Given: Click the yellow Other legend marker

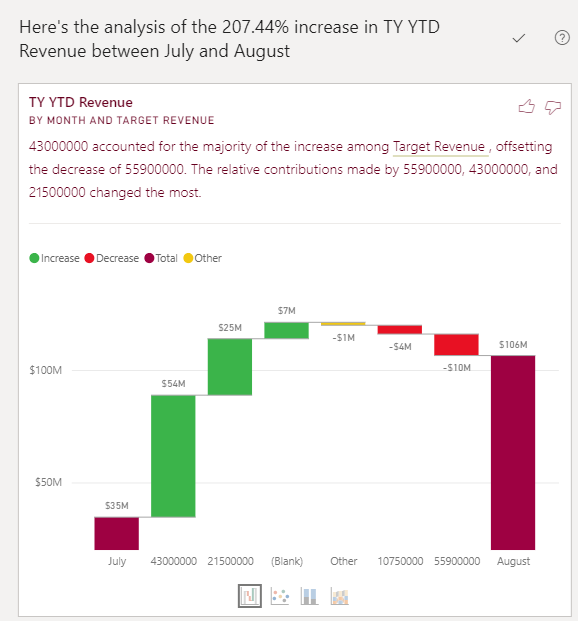Looking at the screenshot, I should click(188, 258).
